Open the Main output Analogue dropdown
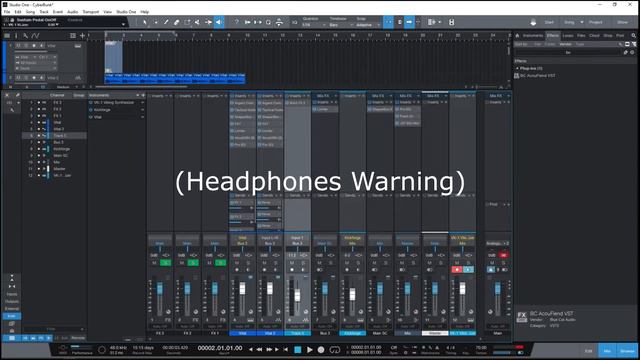 (497, 243)
